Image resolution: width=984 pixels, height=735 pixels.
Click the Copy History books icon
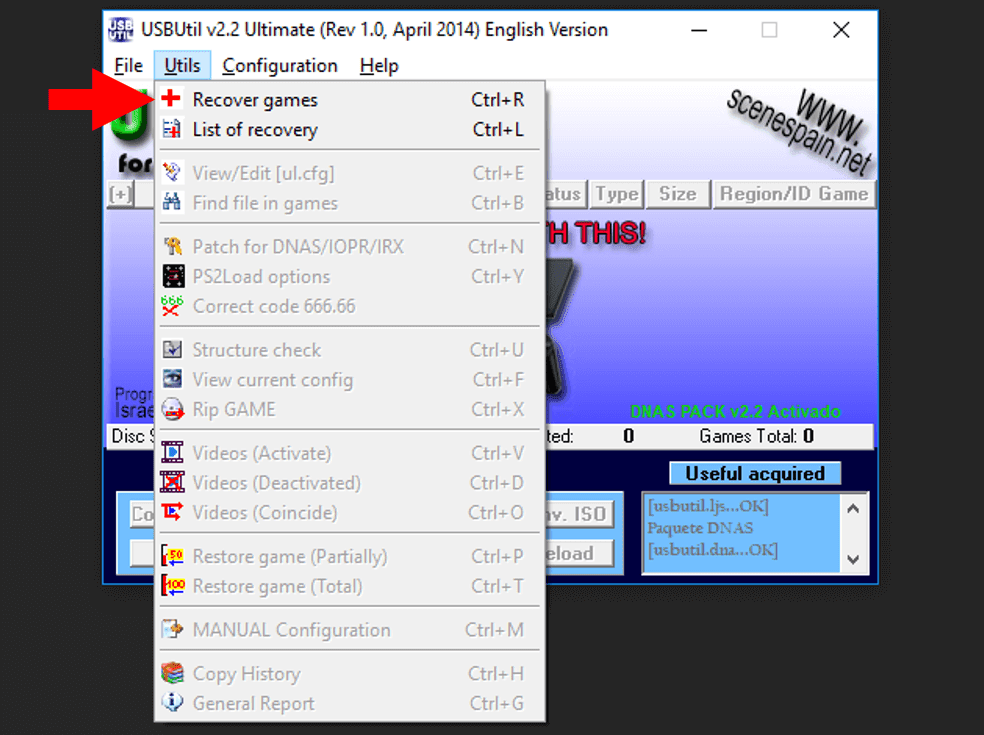pyautogui.click(x=173, y=673)
